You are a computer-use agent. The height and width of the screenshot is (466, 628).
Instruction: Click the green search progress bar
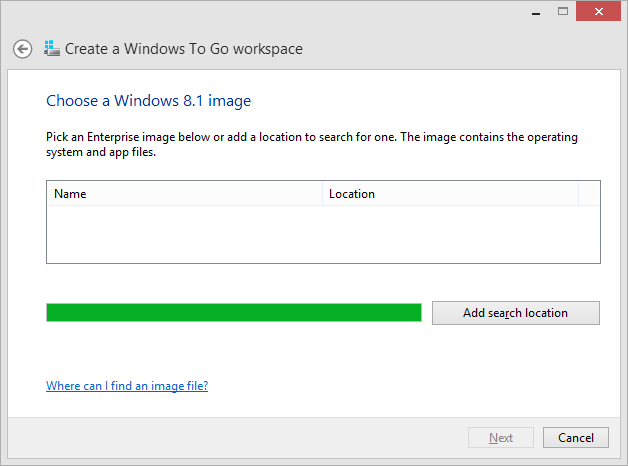[x=234, y=313]
